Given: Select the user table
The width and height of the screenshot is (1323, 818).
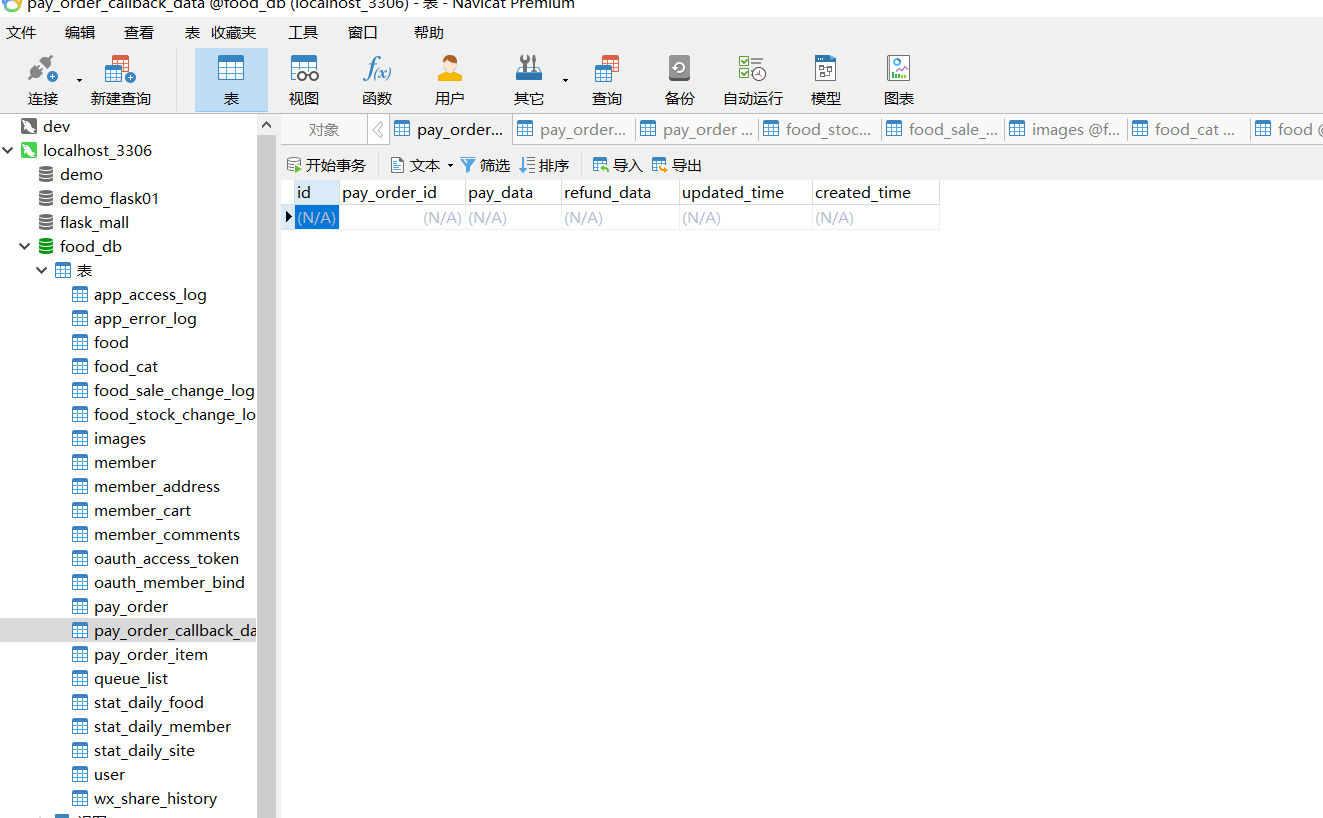Looking at the screenshot, I should 109,775.
